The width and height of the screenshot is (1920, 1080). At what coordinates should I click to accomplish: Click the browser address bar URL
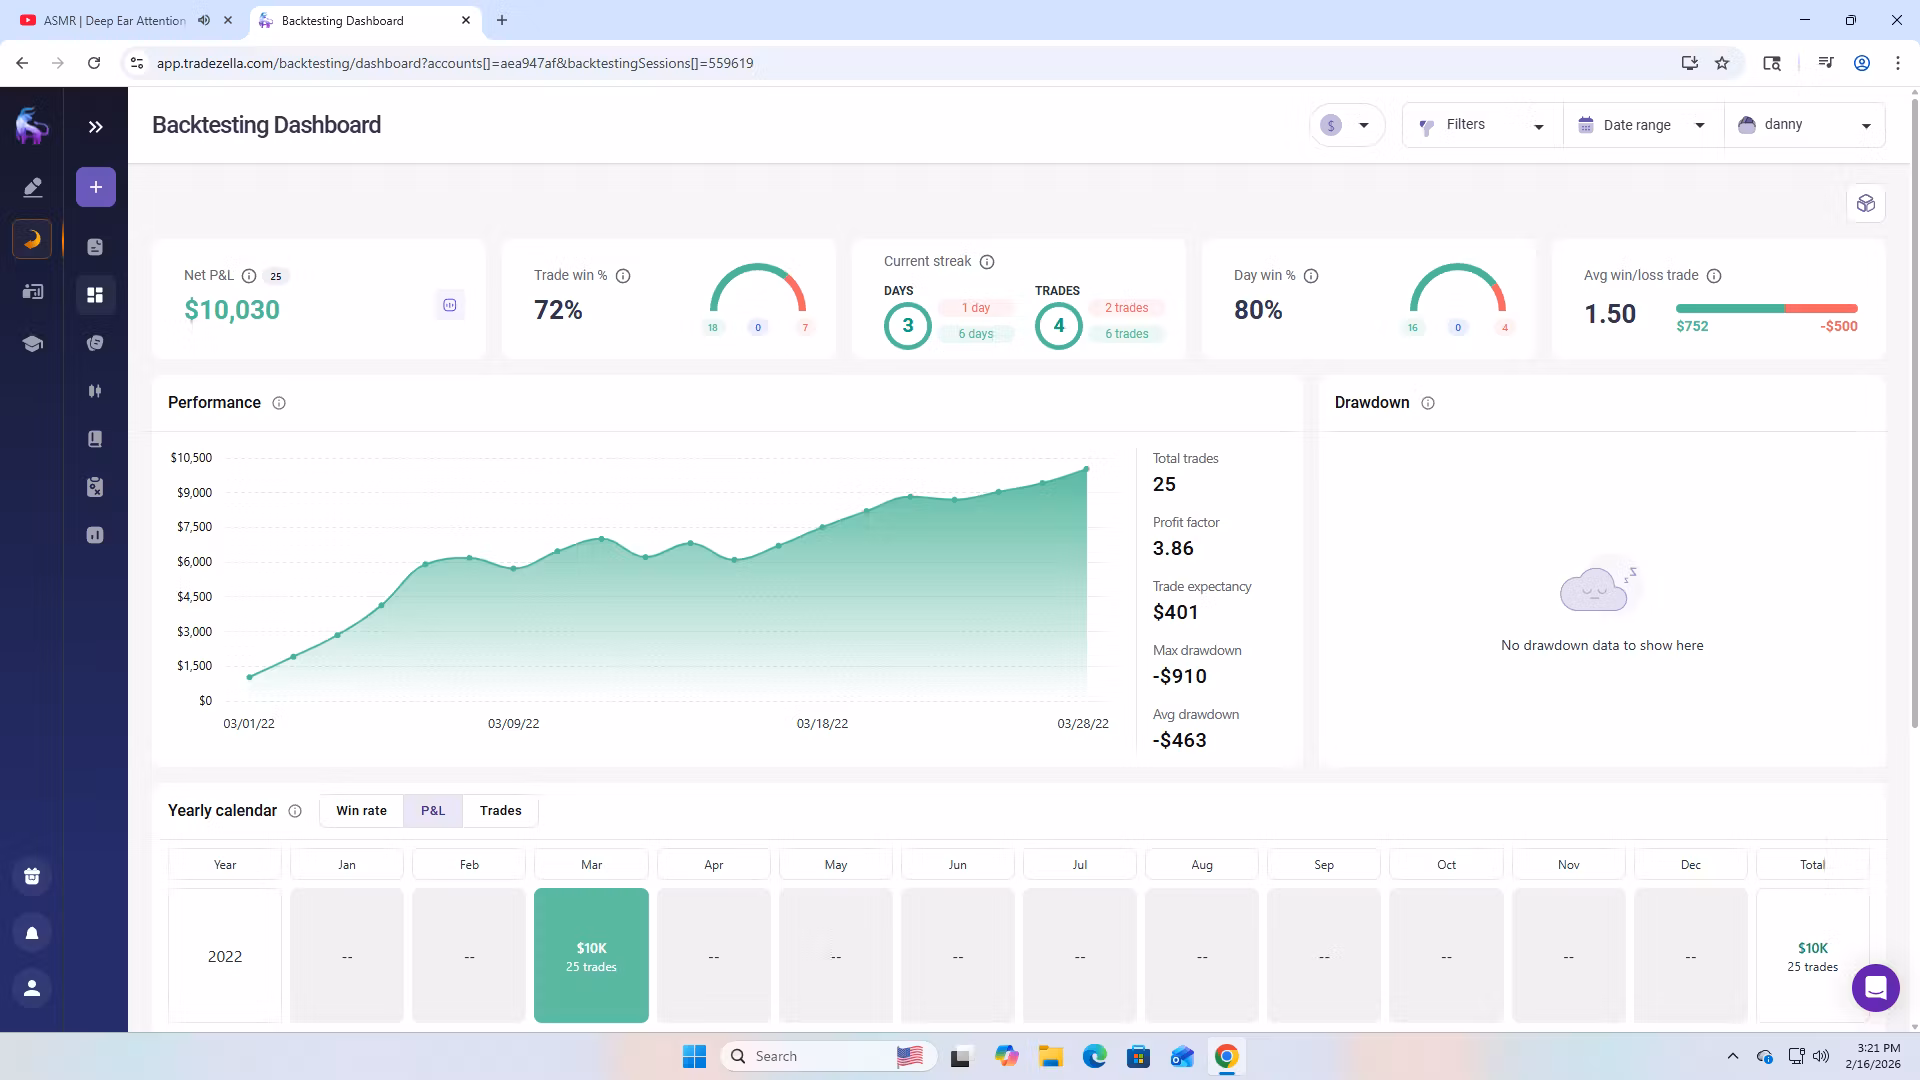click(455, 63)
